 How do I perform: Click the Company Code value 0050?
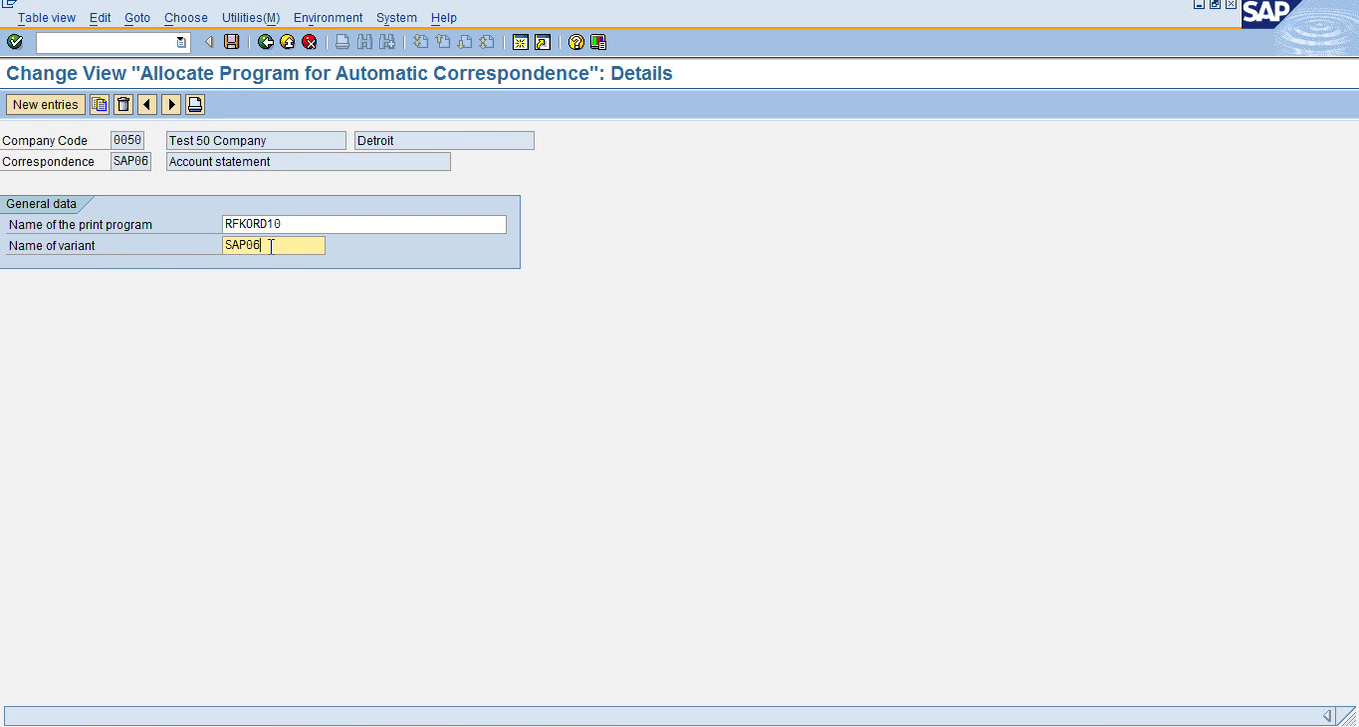click(x=127, y=141)
